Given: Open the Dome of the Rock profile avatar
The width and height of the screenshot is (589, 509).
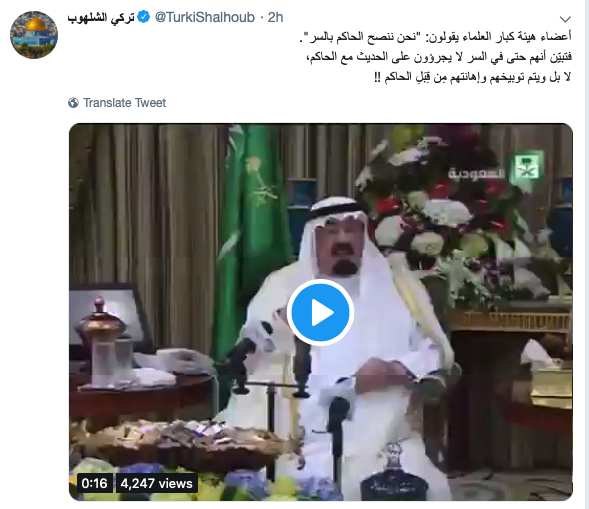Looking at the screenshot, I should coord(34,35).
